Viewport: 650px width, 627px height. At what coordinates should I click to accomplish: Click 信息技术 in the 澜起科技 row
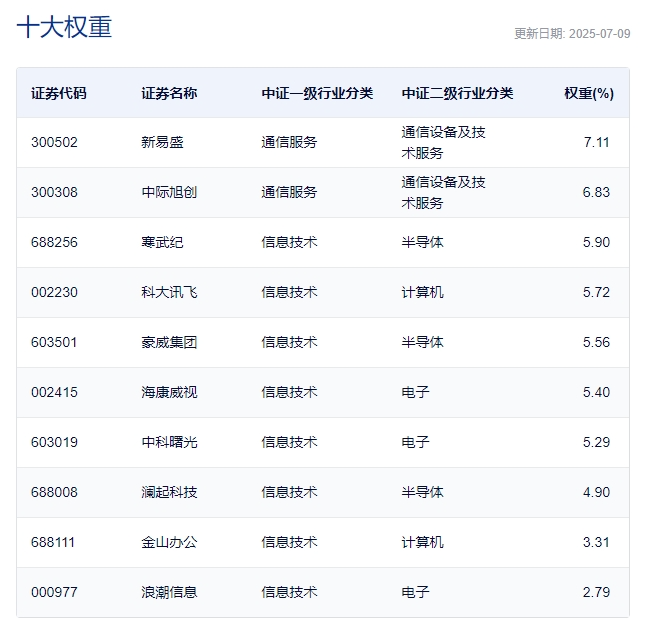coord(289,492)
